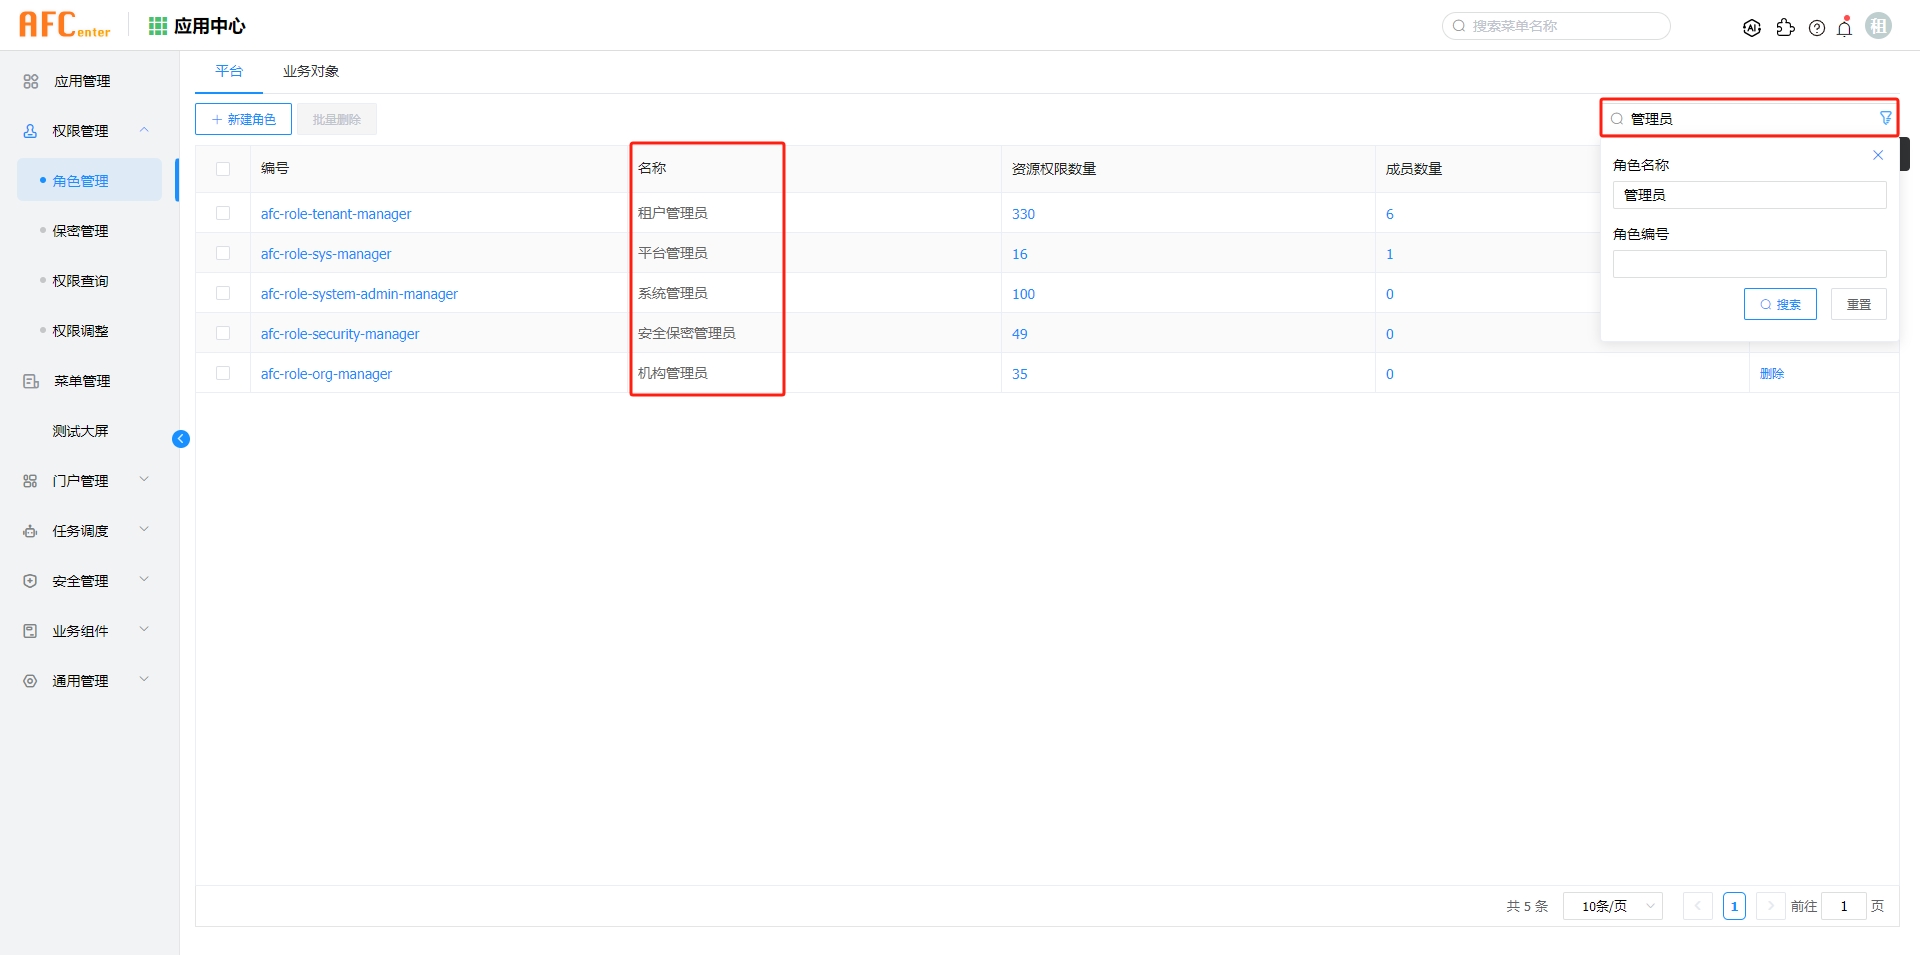Select the 菜单管理 sidebar item
This screenshot has width=1920, height=955.
[79, 381]
